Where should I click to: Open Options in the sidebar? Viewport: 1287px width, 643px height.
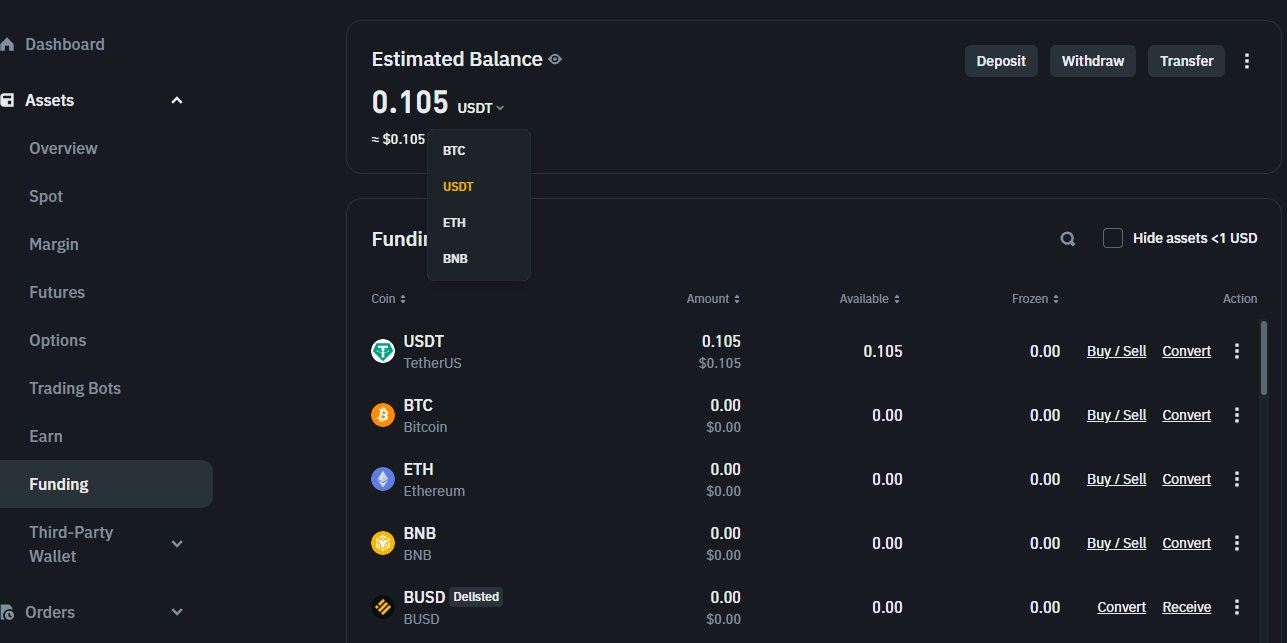tap(58, 341)
